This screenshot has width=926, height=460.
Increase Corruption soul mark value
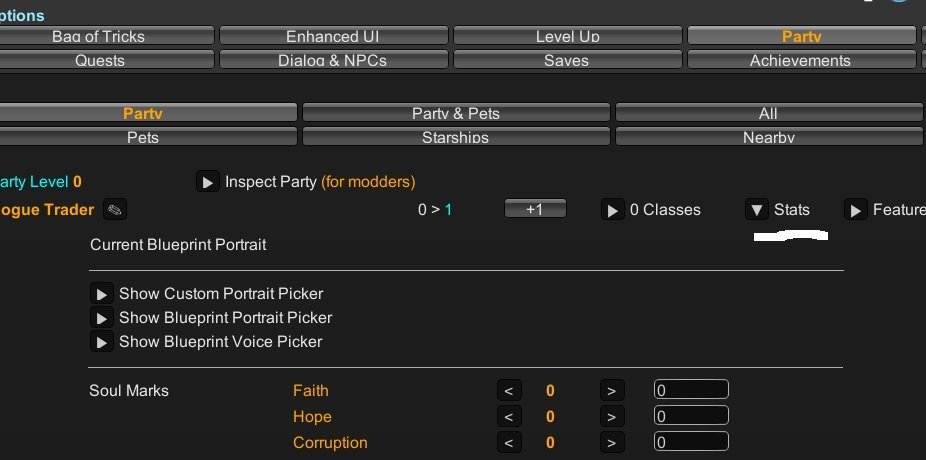(x=611, y=443)
